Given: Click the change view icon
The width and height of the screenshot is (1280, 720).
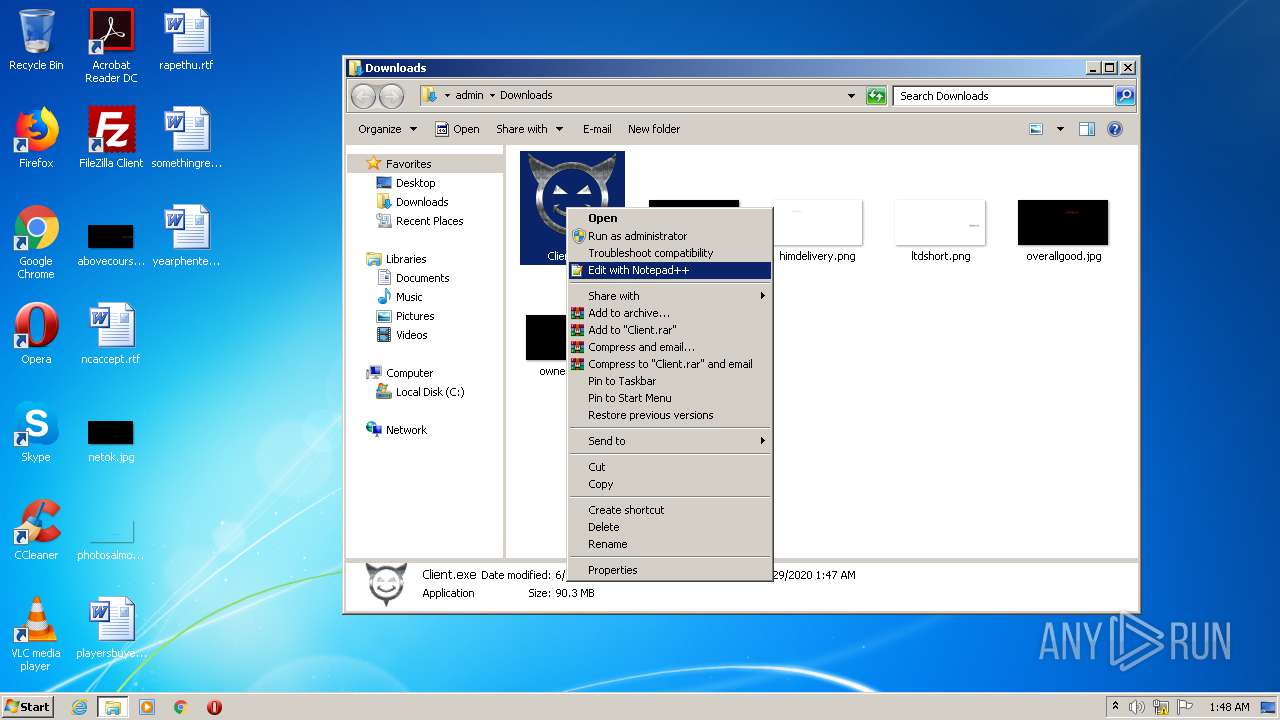Looking at the screenshot, I should click(x=1036, y=129).
